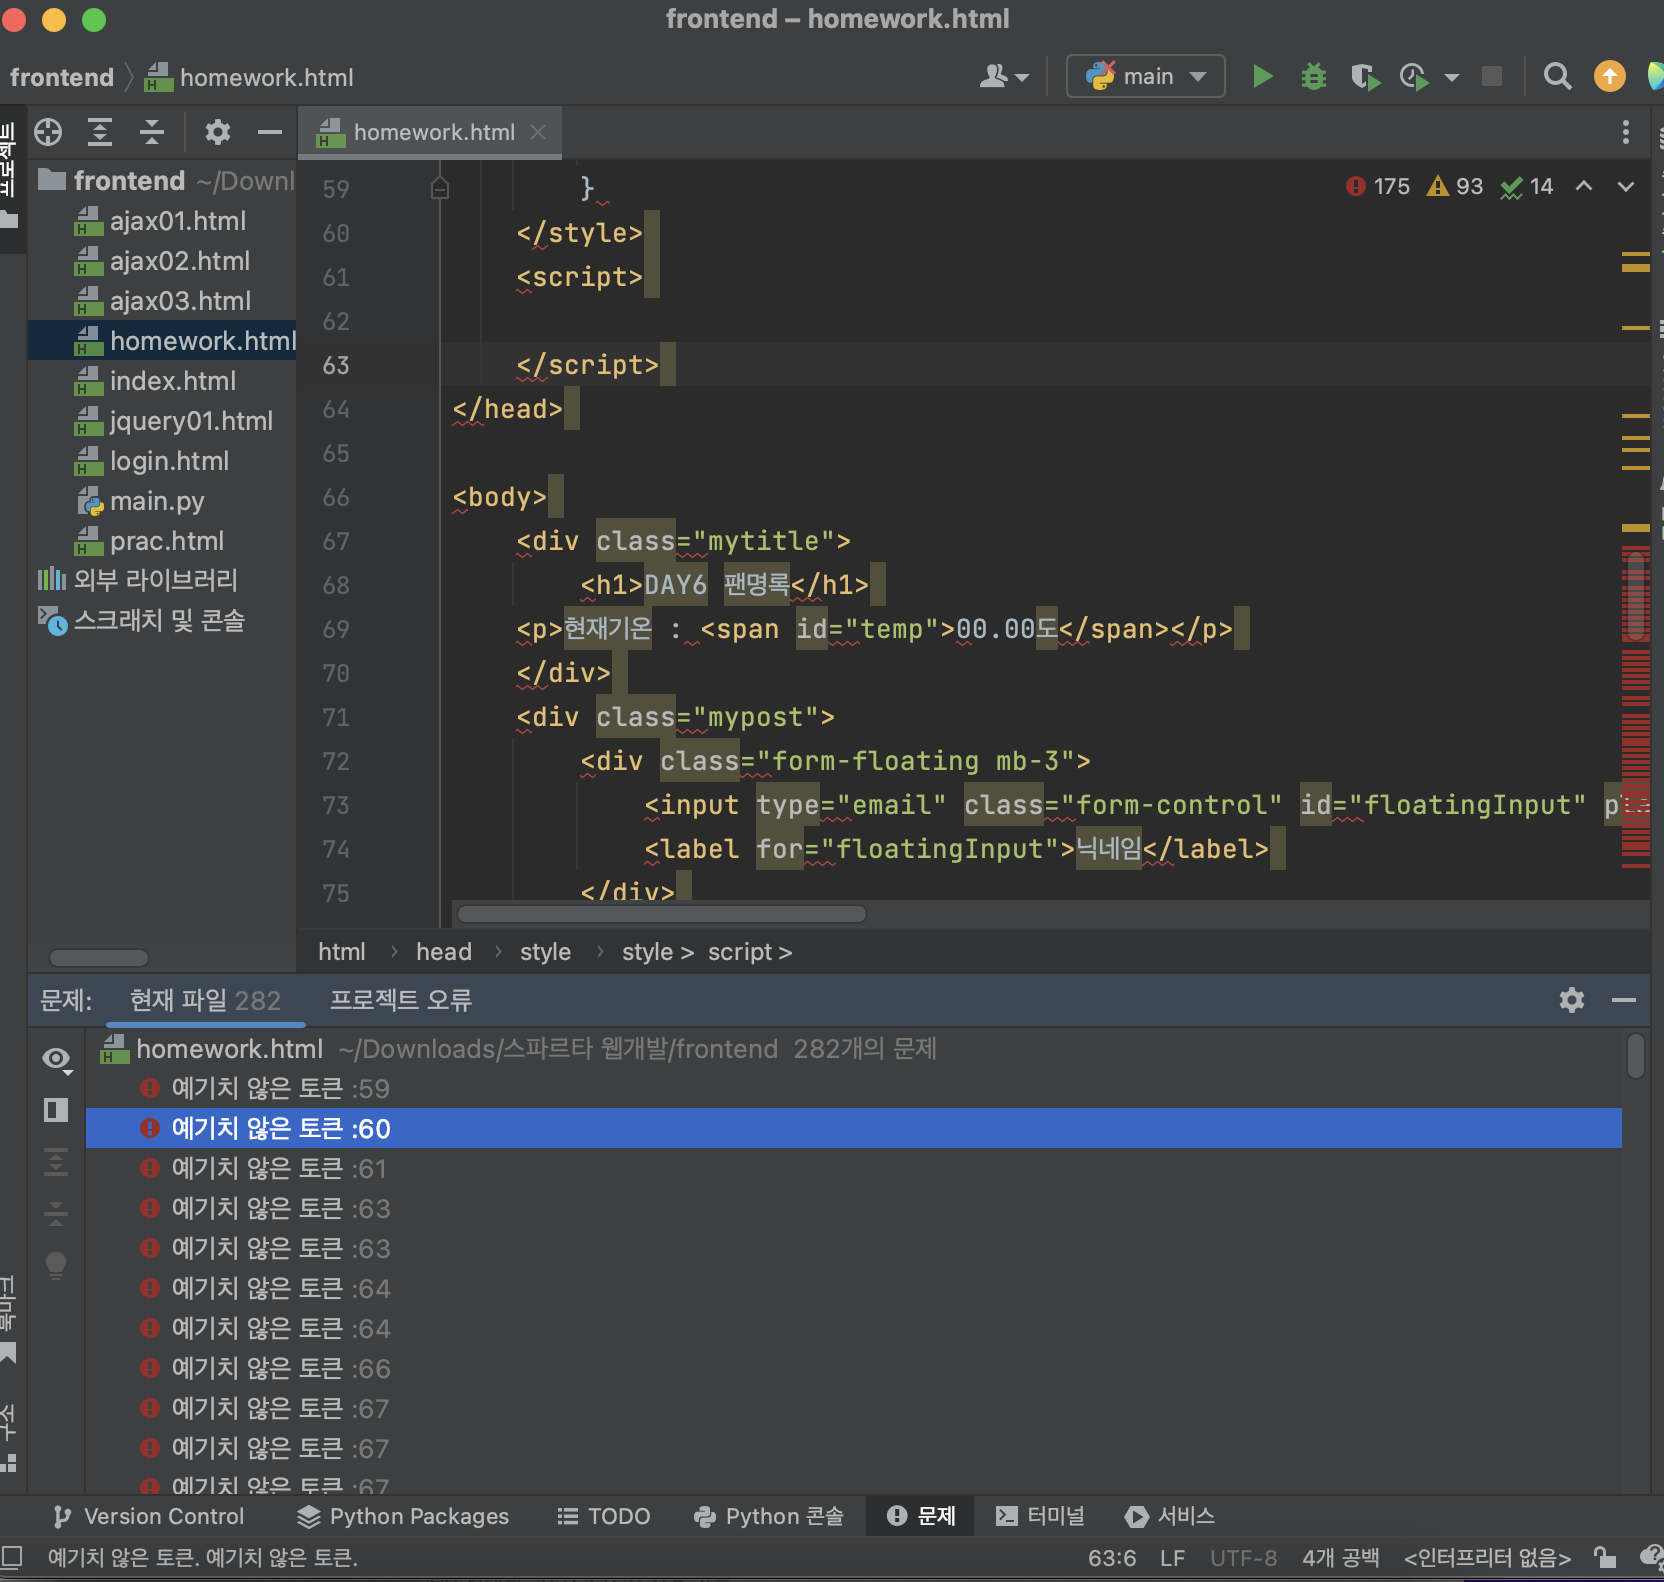Click the typo count 14 indicator
Image resolution: width=1664 pixels, height=1582 pixels.
pyautogui.click(x=1527, y=186)
